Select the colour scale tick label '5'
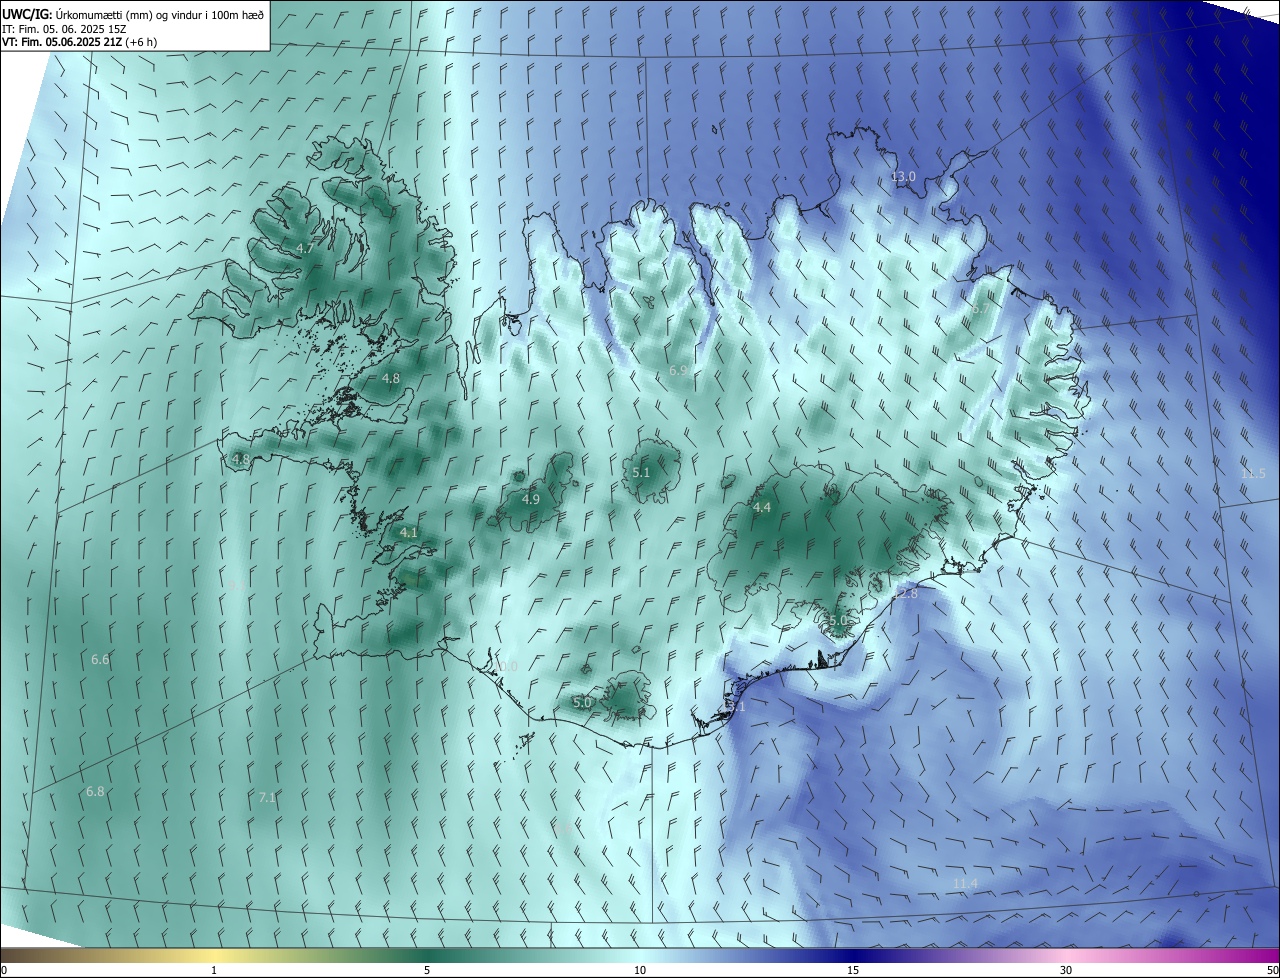This screenshot has width=1280, height=978. (x=427, y=971)
